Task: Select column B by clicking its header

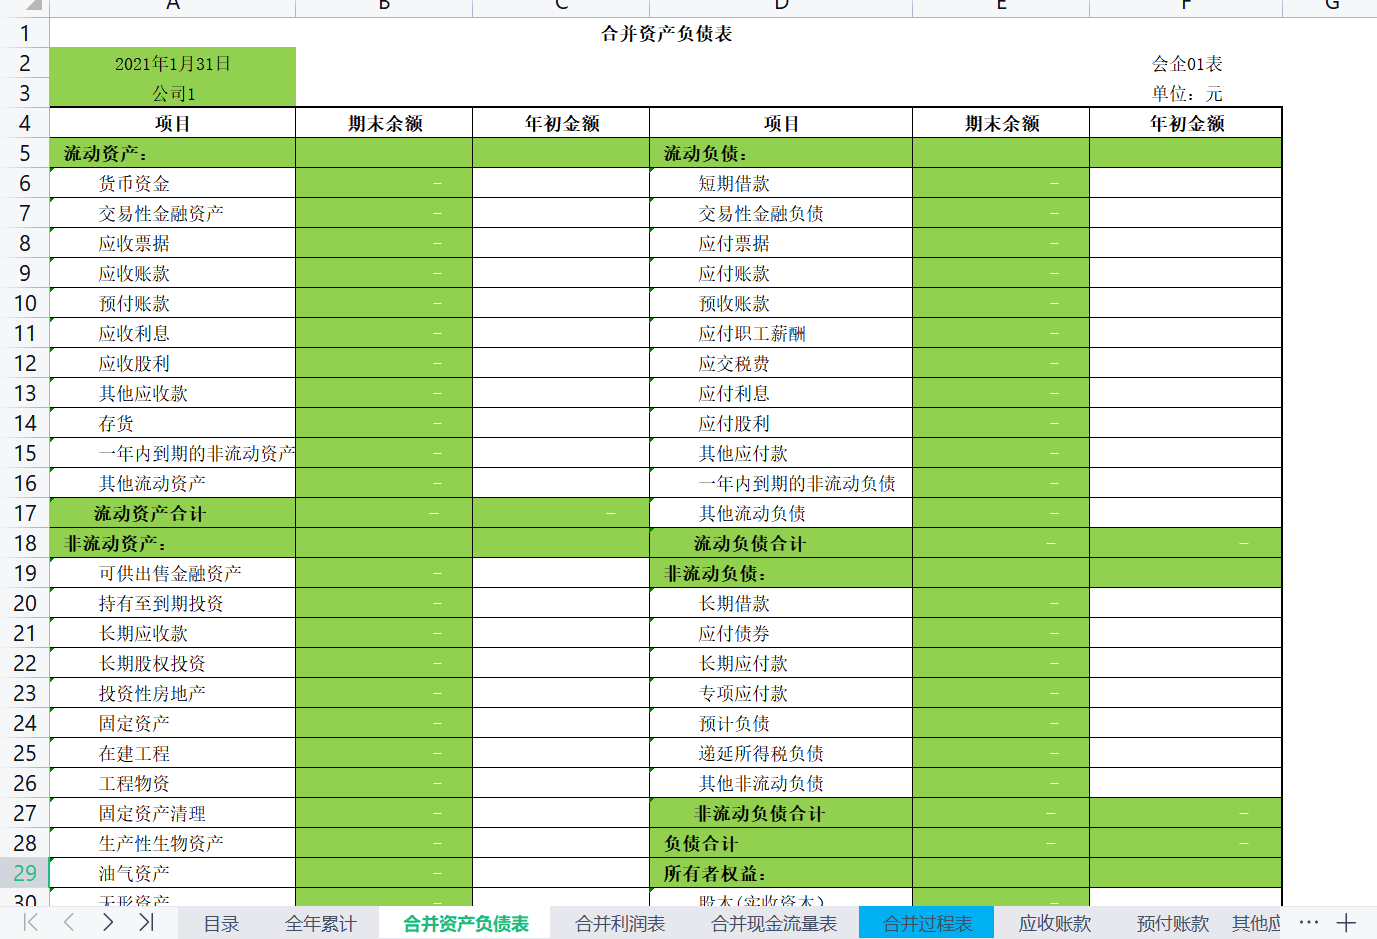Action: 384,8
